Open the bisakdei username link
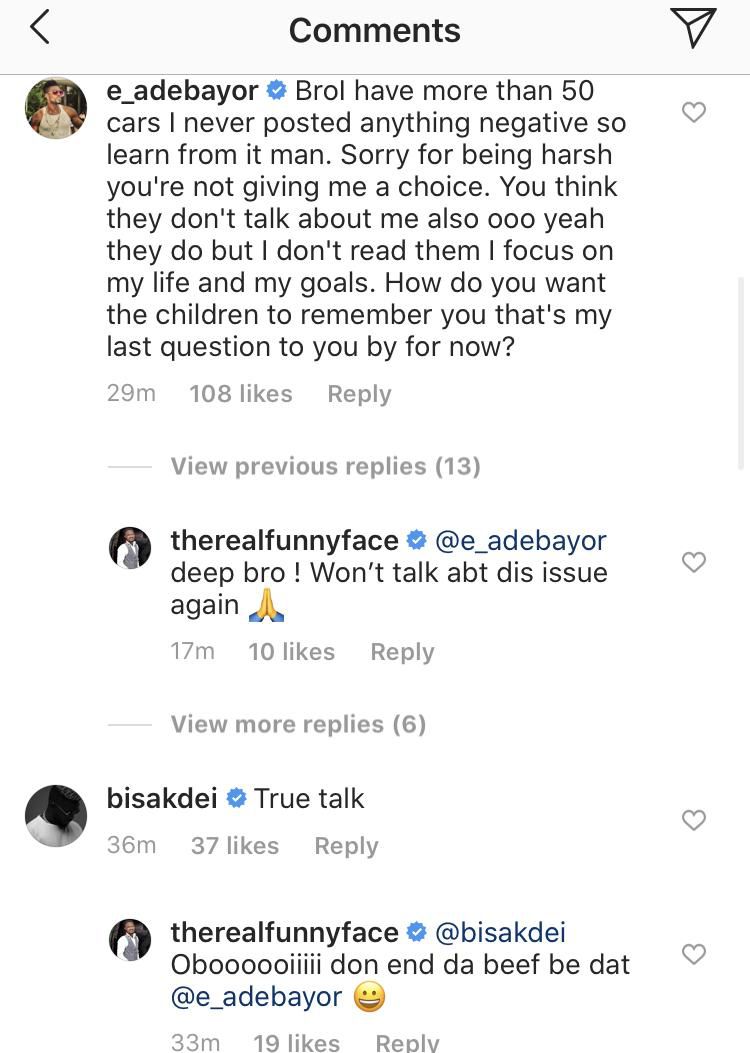 [163, 799]
